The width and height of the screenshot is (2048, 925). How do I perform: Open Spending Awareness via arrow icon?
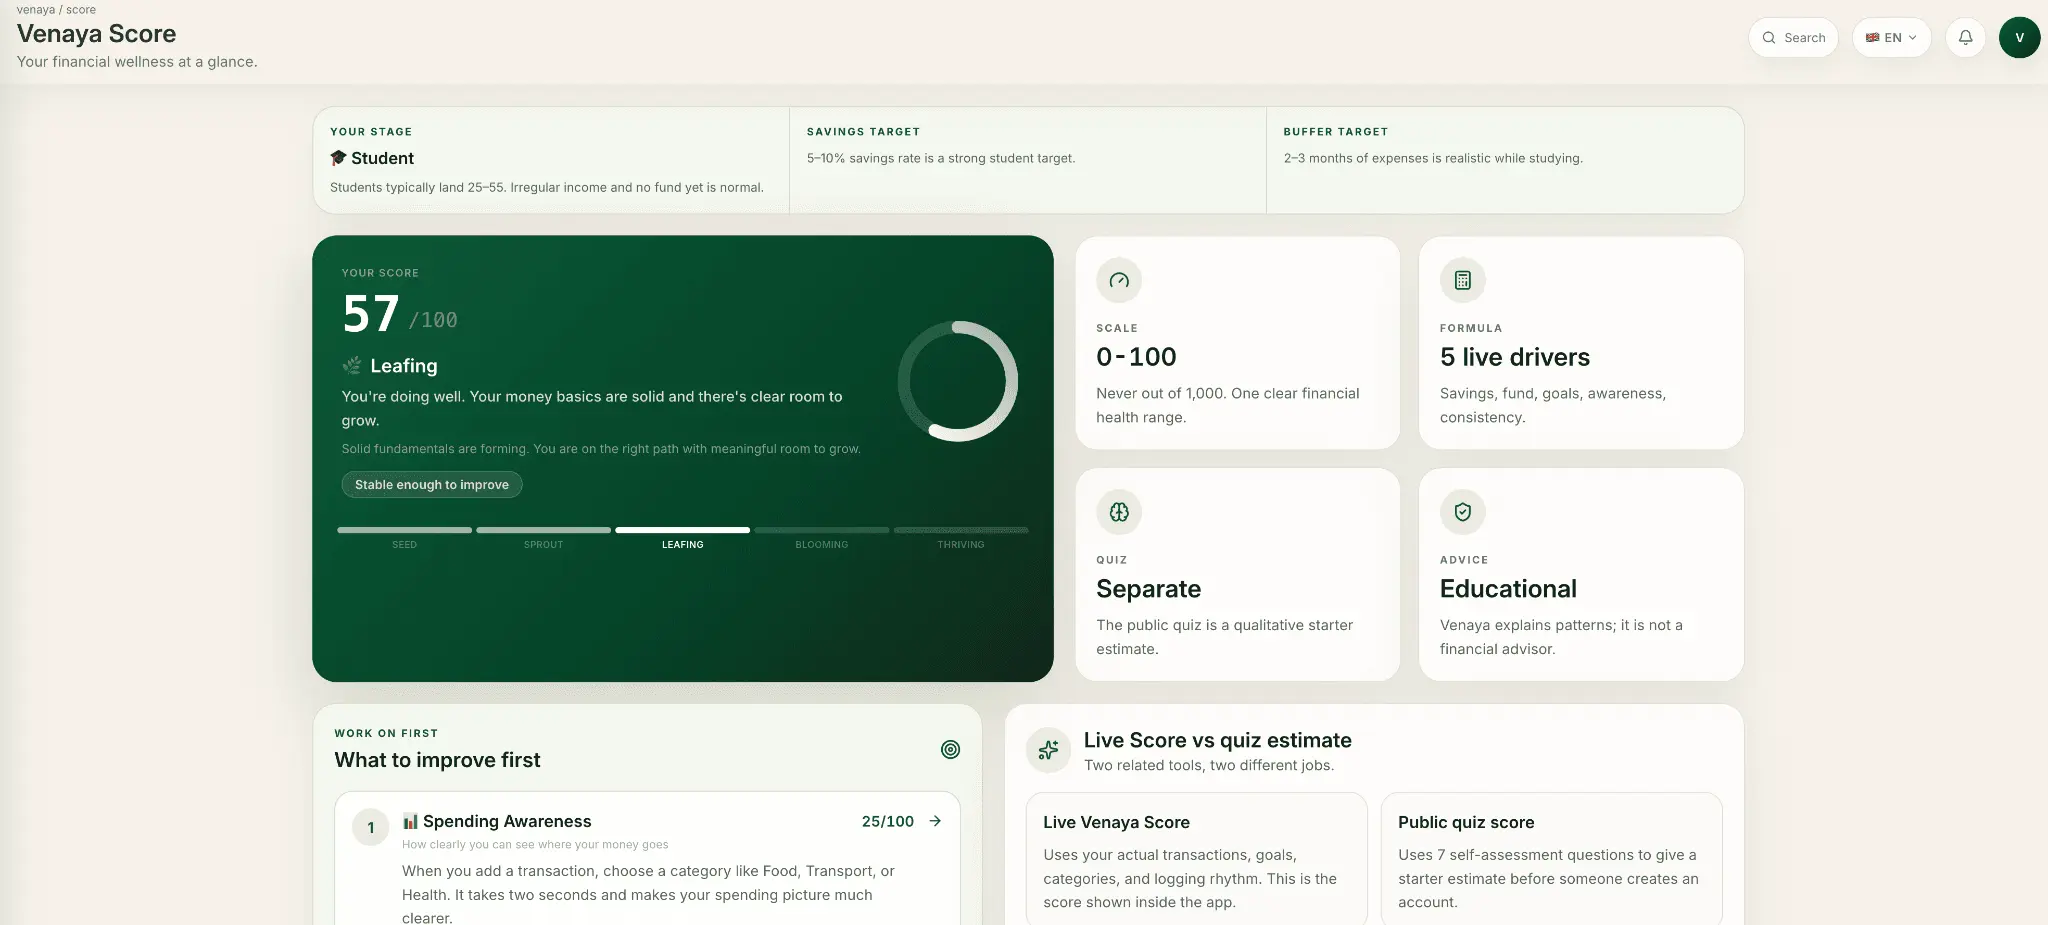tap(935, 821)
